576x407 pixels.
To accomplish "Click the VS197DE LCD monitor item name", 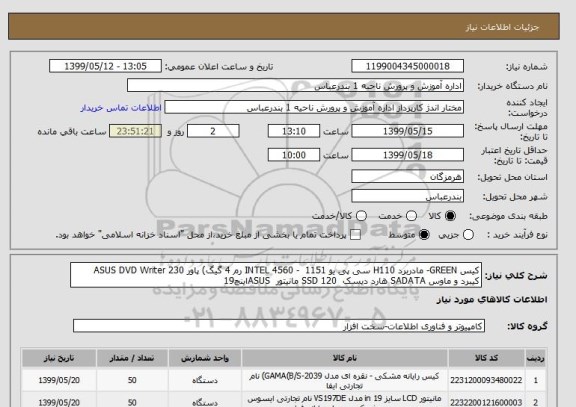I will coord(345,400).
